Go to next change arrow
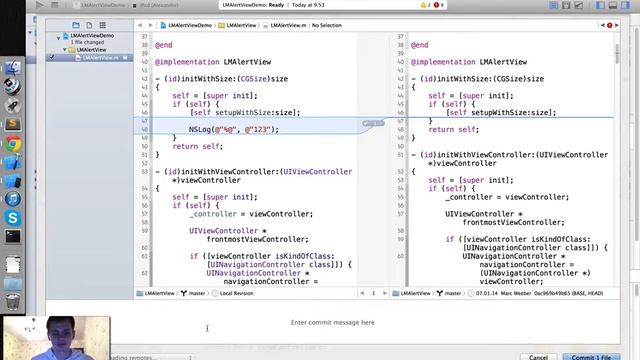This screenshot has height=360, width=640. click(384, 293)
